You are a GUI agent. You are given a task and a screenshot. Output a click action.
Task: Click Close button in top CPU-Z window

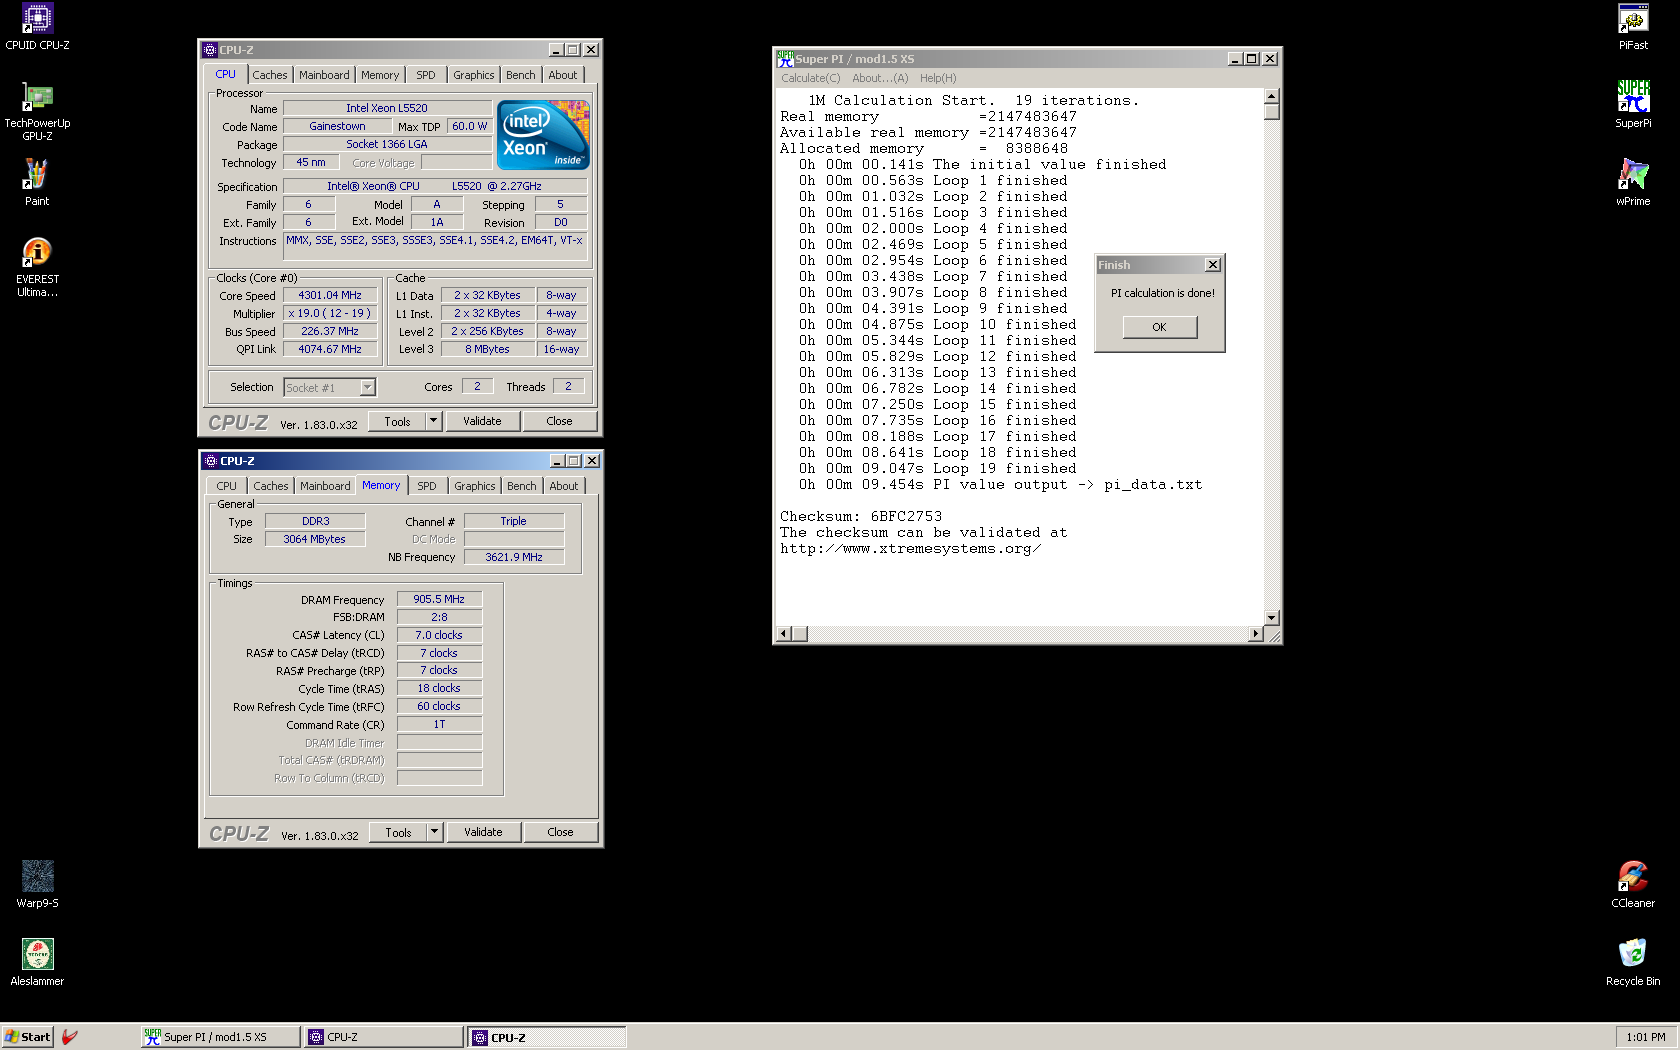pos(559,421)
